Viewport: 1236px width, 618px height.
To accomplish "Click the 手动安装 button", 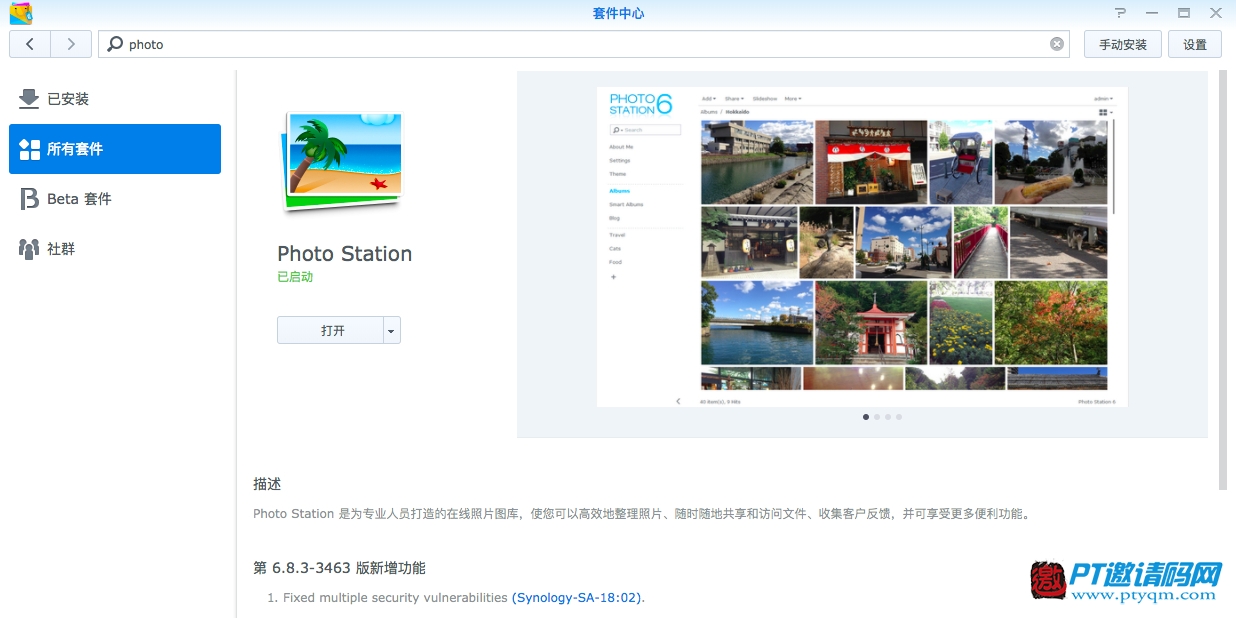I will (1123, 44).
